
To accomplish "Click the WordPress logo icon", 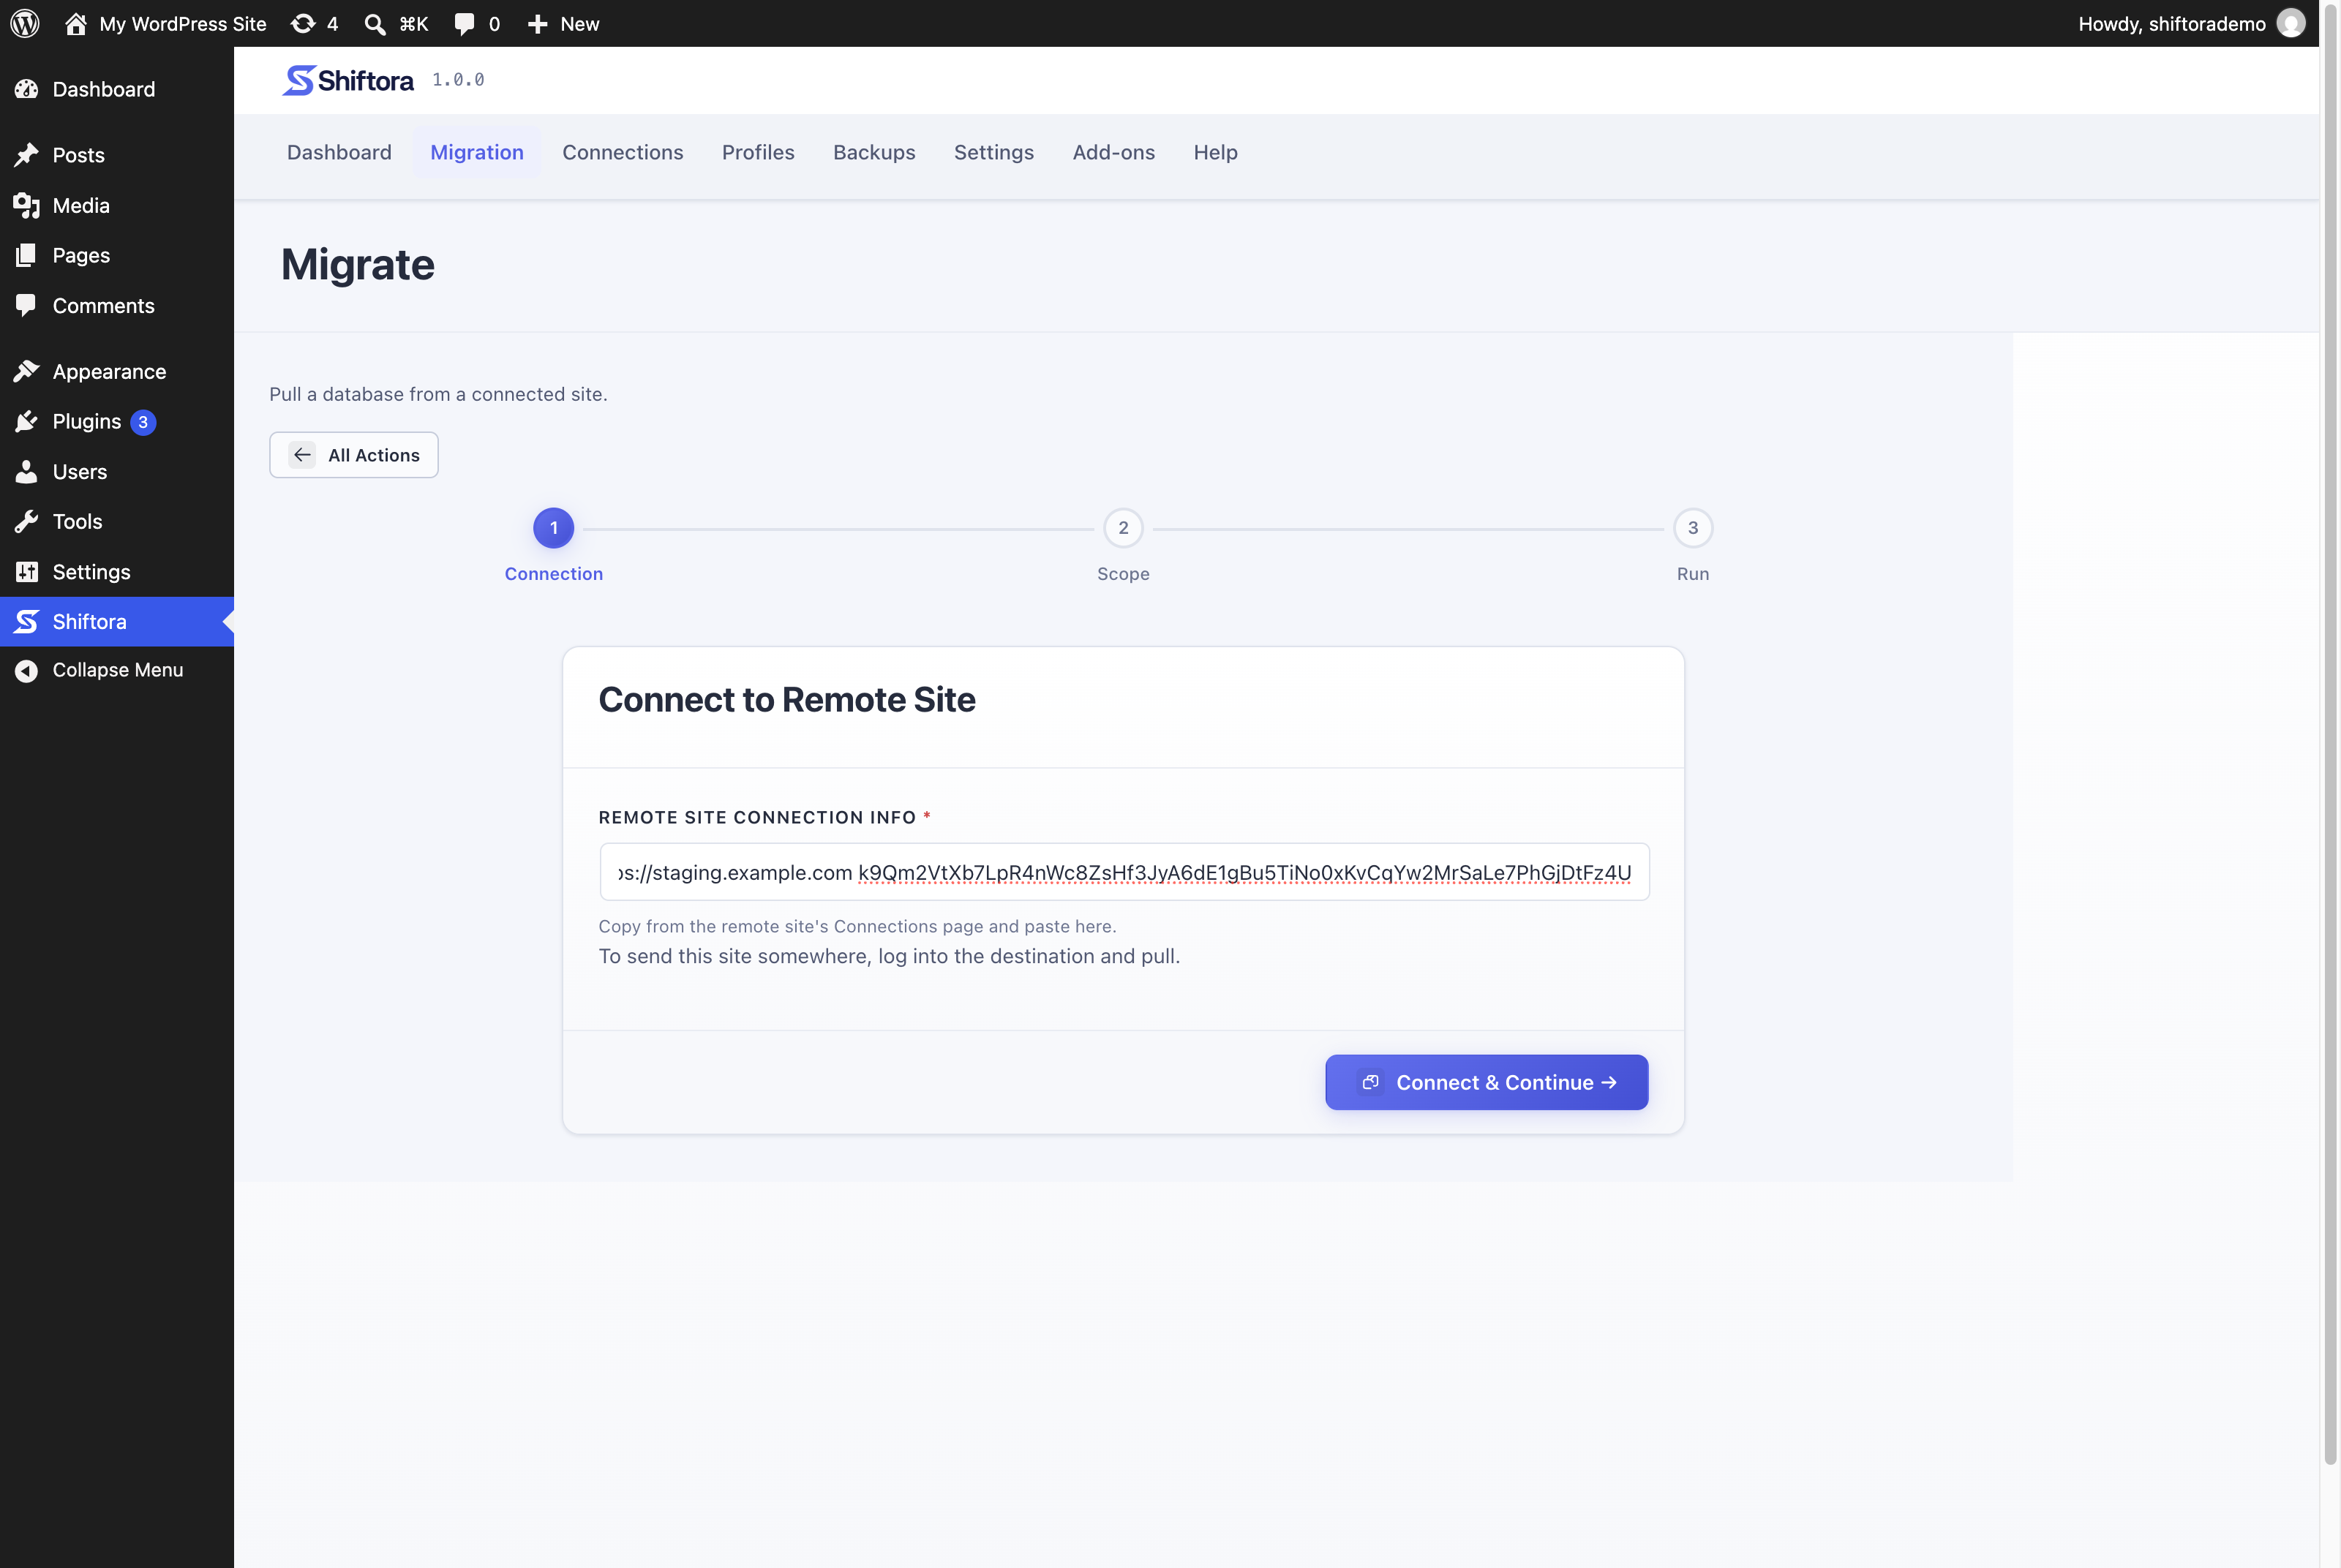I will (25, 23).
